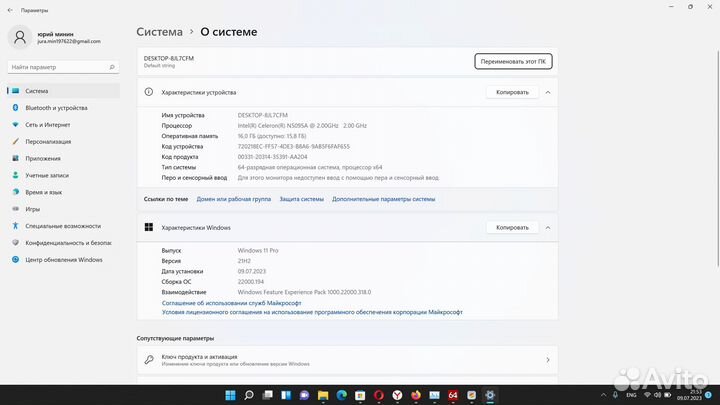Select Персонализация in the sidebar
The image size is (720, 405).
(x=48, y=141)
